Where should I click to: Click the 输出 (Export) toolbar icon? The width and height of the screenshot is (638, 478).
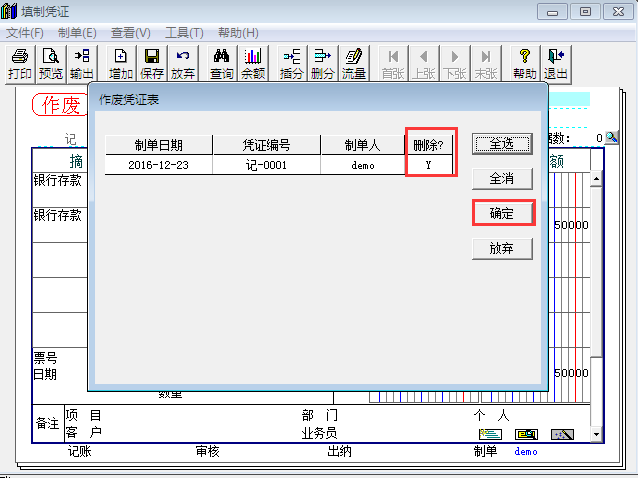(82, 64)
